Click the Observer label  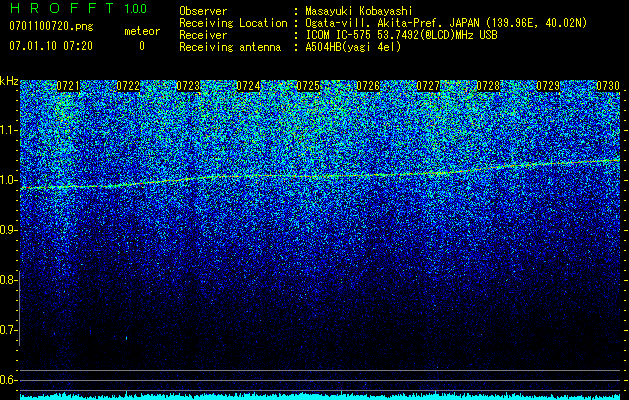click(x=203, y=11)
